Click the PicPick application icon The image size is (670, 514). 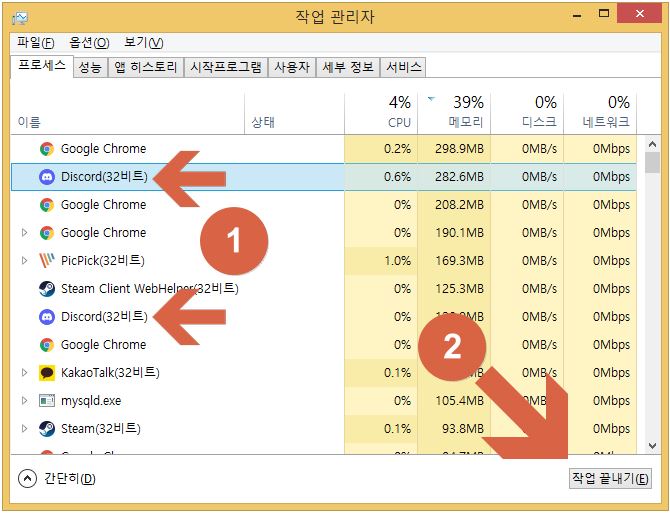coord(47,261)
